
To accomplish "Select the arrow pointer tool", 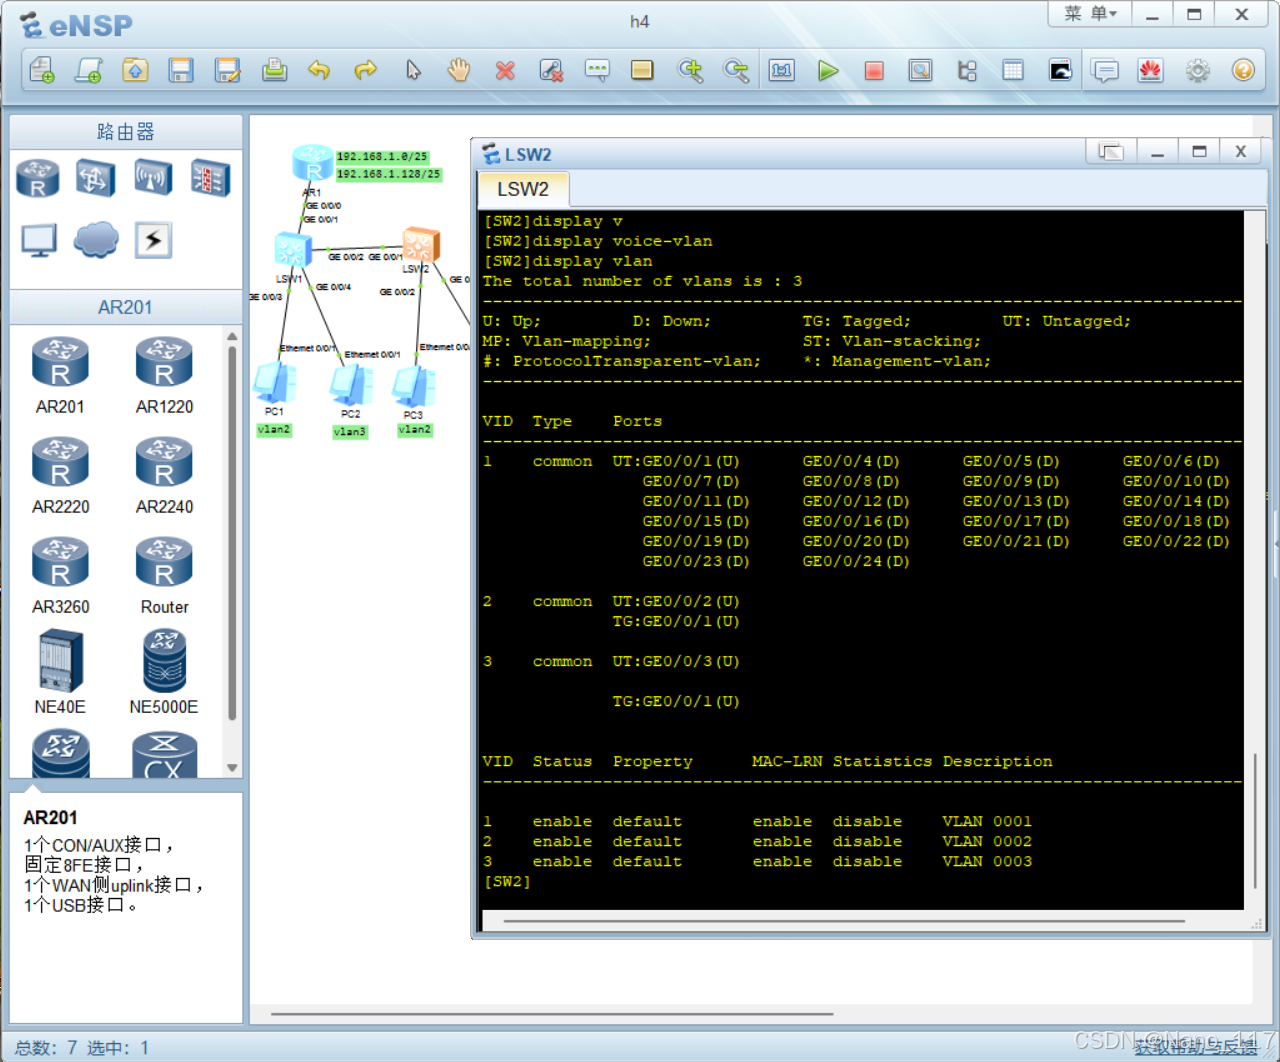I will [413, 70].
